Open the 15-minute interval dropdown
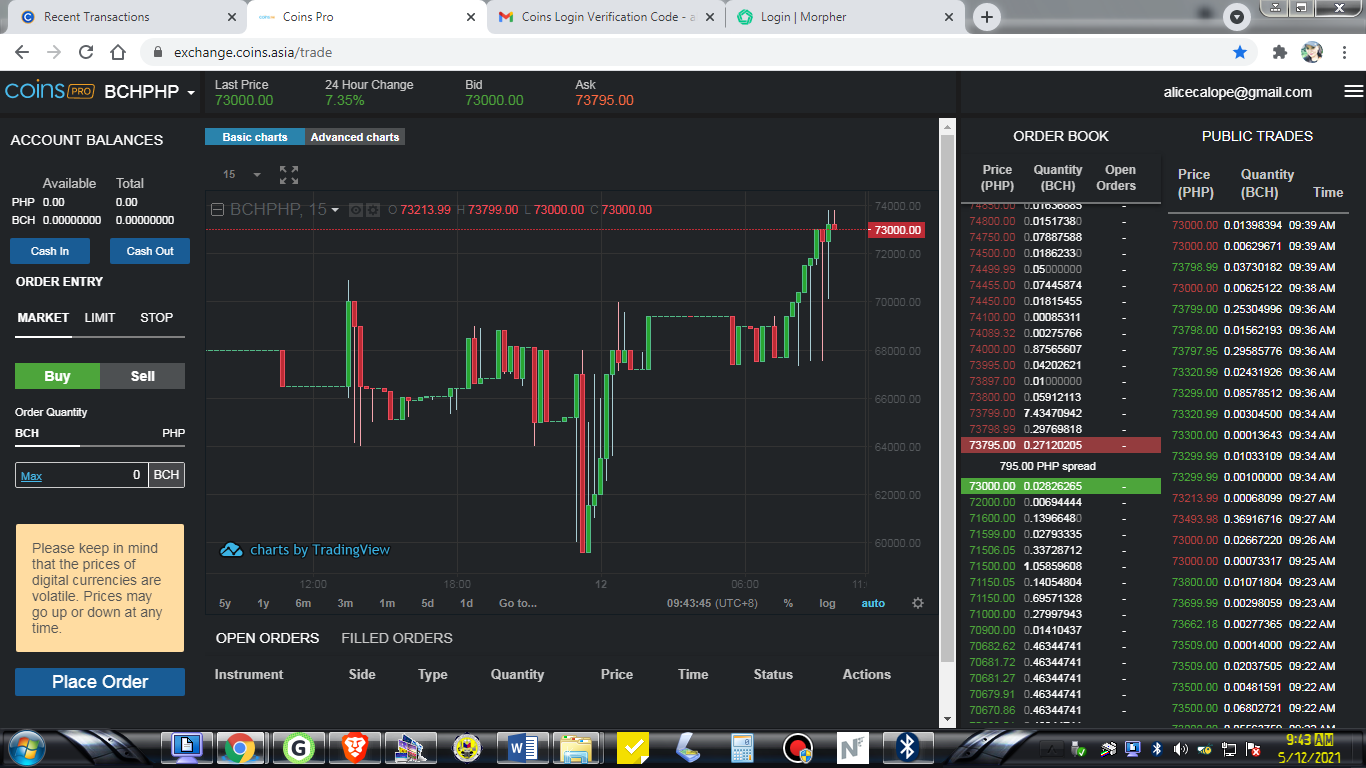The height and width of the screenshot is (768, 1366). point(241,175)
